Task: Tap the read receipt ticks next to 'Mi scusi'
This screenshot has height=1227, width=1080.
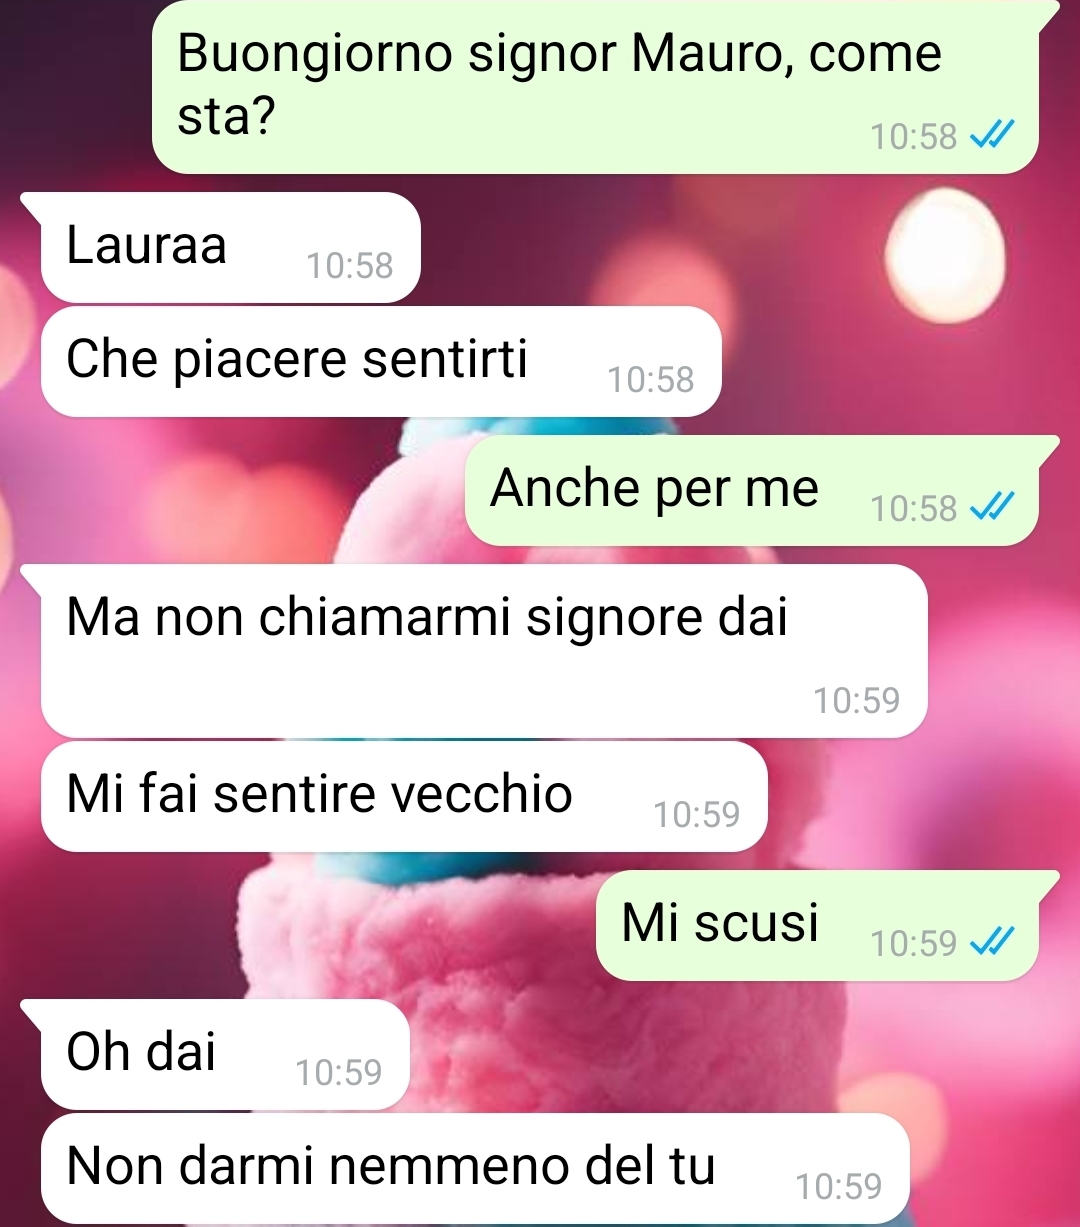Action: pos(993,942)
